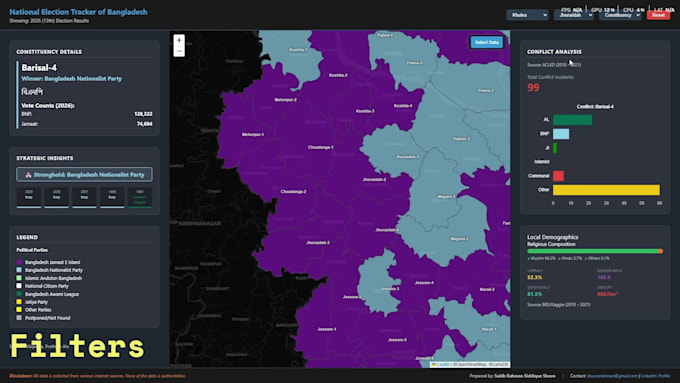Screen dimensions: 680x383
Task: Click Bangladesh Awami League dark-green swatch
Action: click(19, 294)
